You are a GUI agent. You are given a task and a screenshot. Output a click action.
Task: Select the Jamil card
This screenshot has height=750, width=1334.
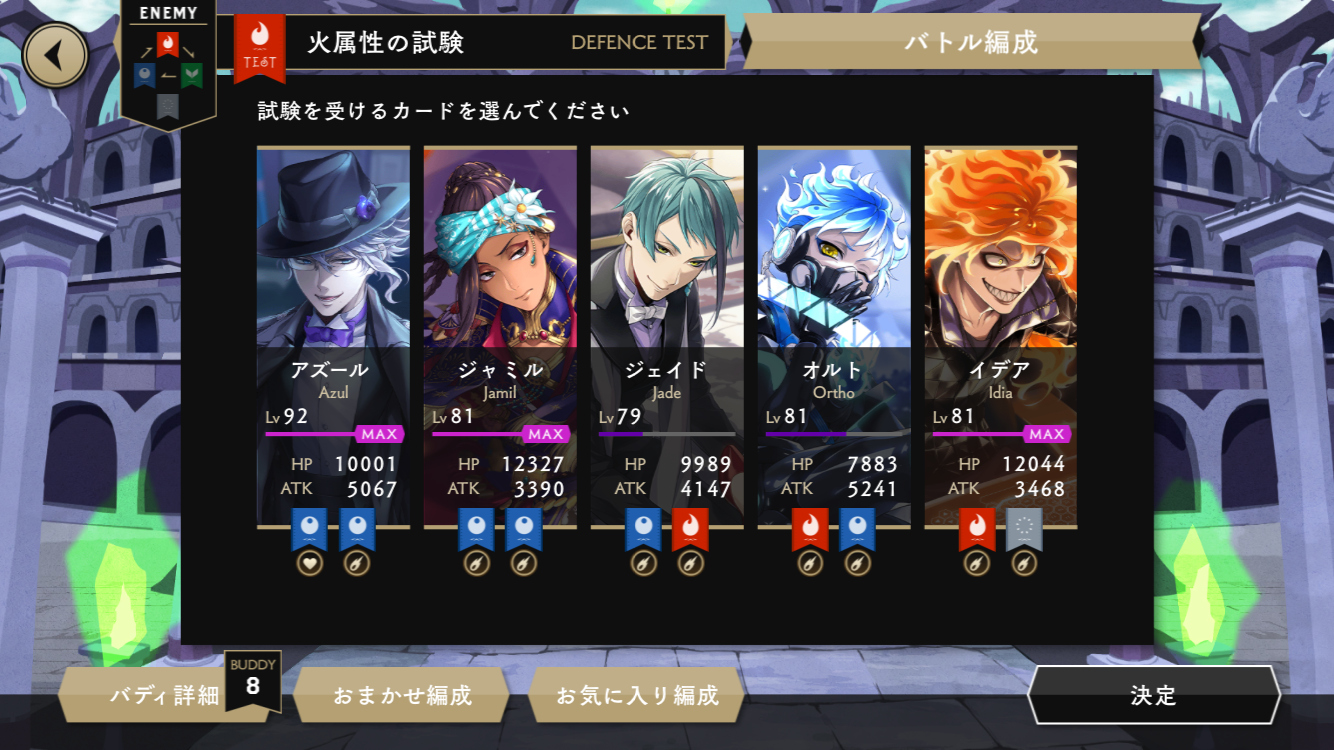point(500,337)
